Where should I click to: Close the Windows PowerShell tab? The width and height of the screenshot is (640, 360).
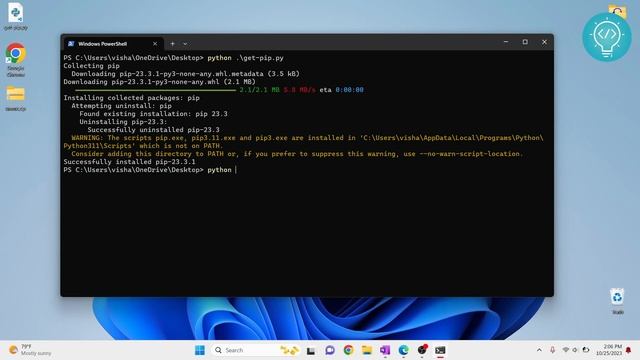click(x=155, y=44)
